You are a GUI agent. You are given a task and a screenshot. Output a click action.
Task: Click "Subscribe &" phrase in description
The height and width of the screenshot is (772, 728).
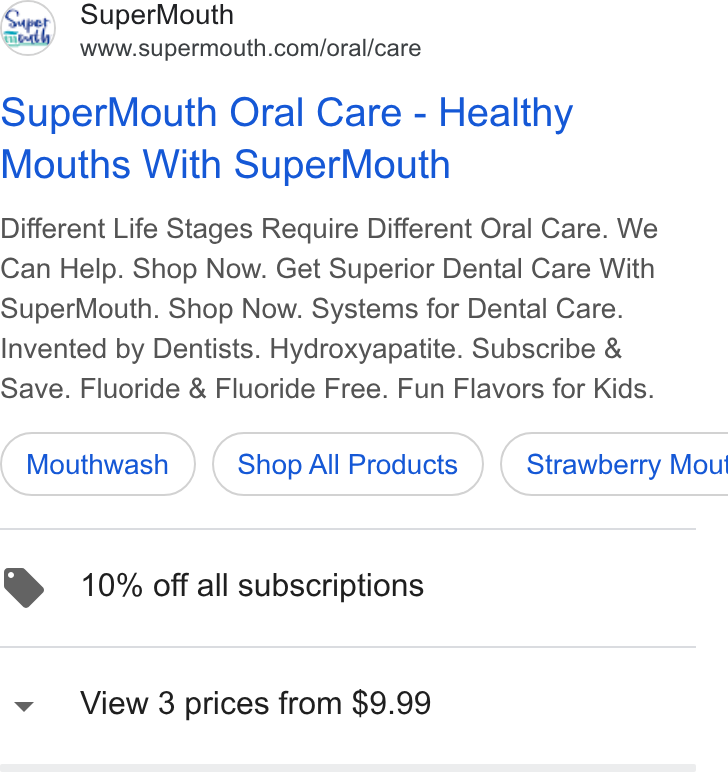(x=547, y=349)
